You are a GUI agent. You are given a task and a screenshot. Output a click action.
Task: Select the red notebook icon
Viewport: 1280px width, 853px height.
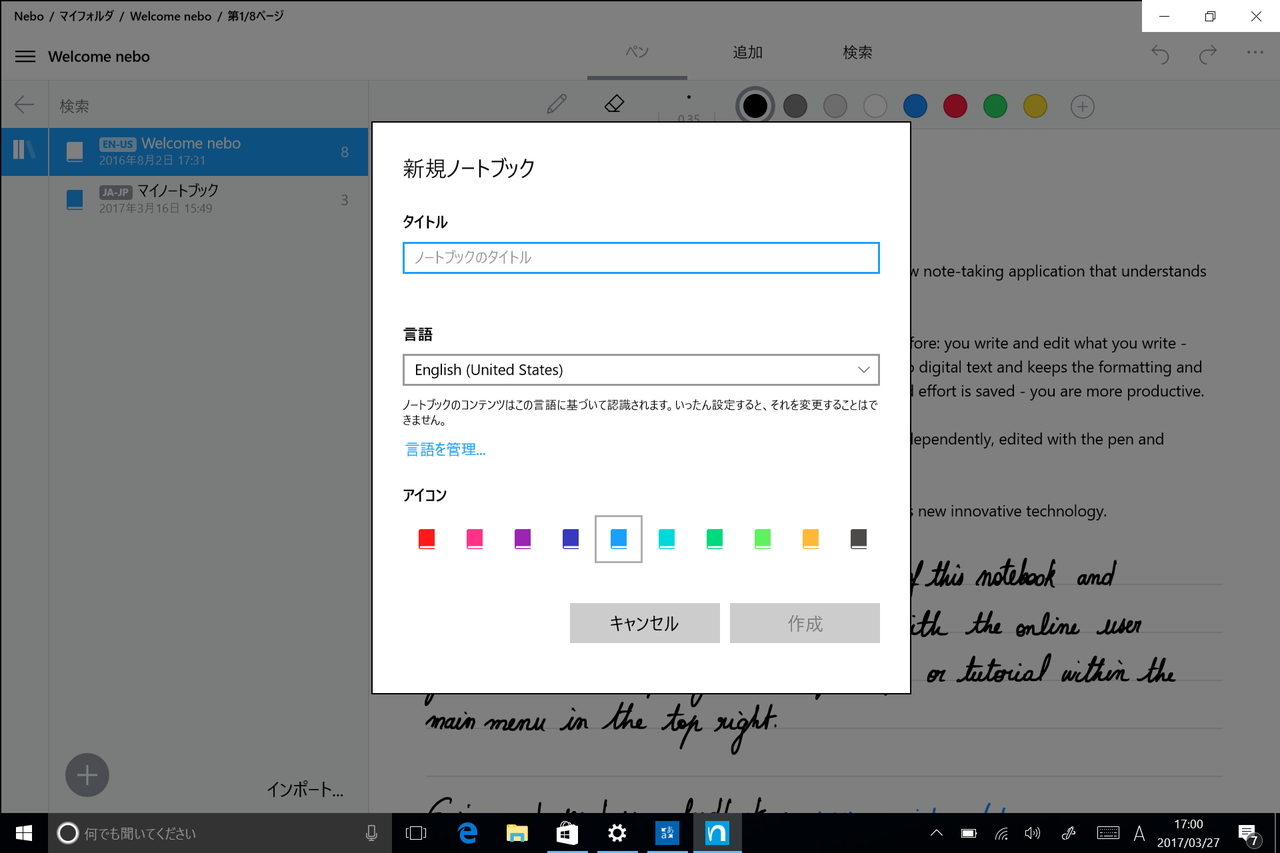click(426, 538)
